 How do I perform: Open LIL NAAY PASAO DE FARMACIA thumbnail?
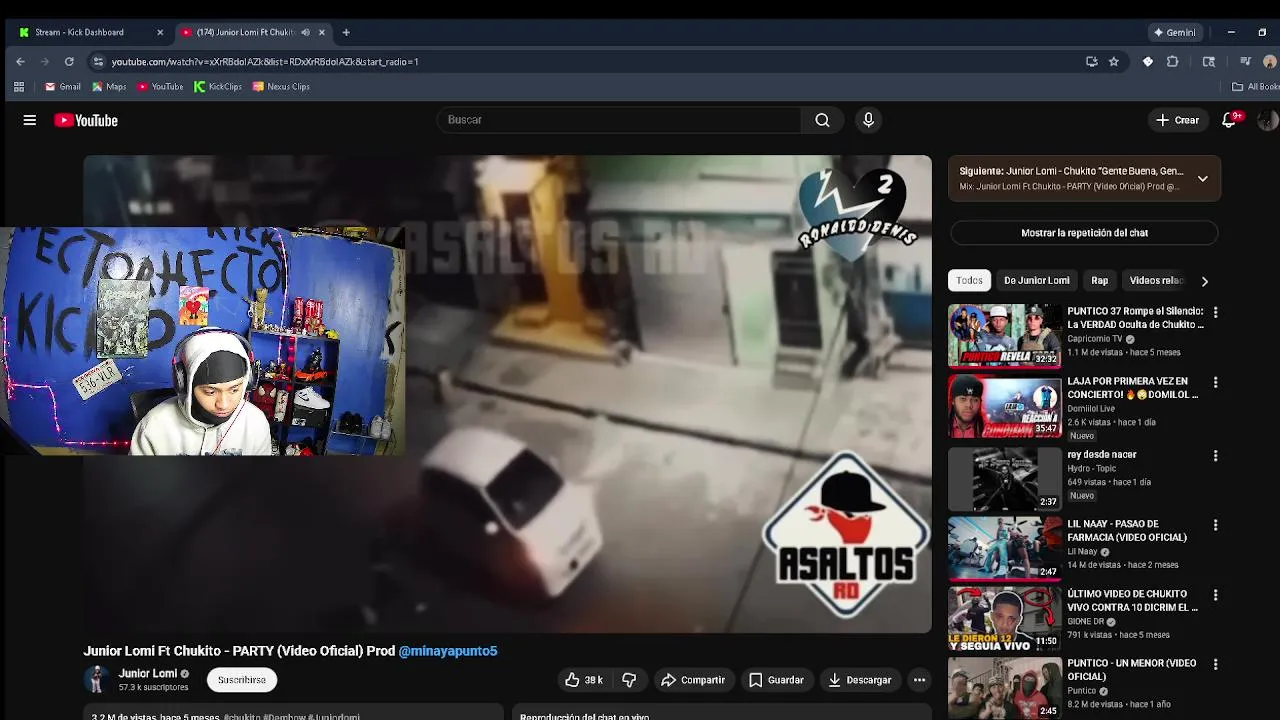coord(1004,549)
